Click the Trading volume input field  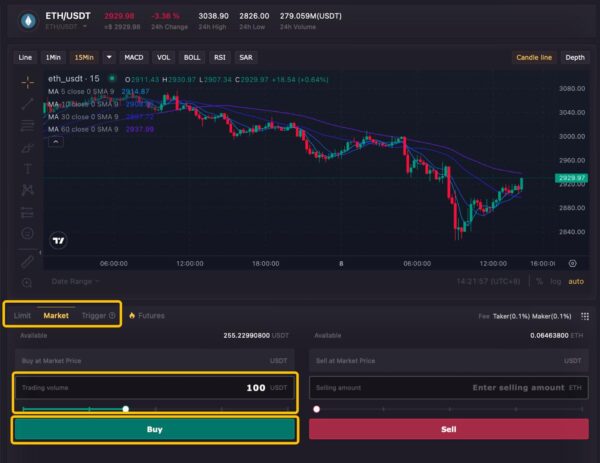(155, 388)
